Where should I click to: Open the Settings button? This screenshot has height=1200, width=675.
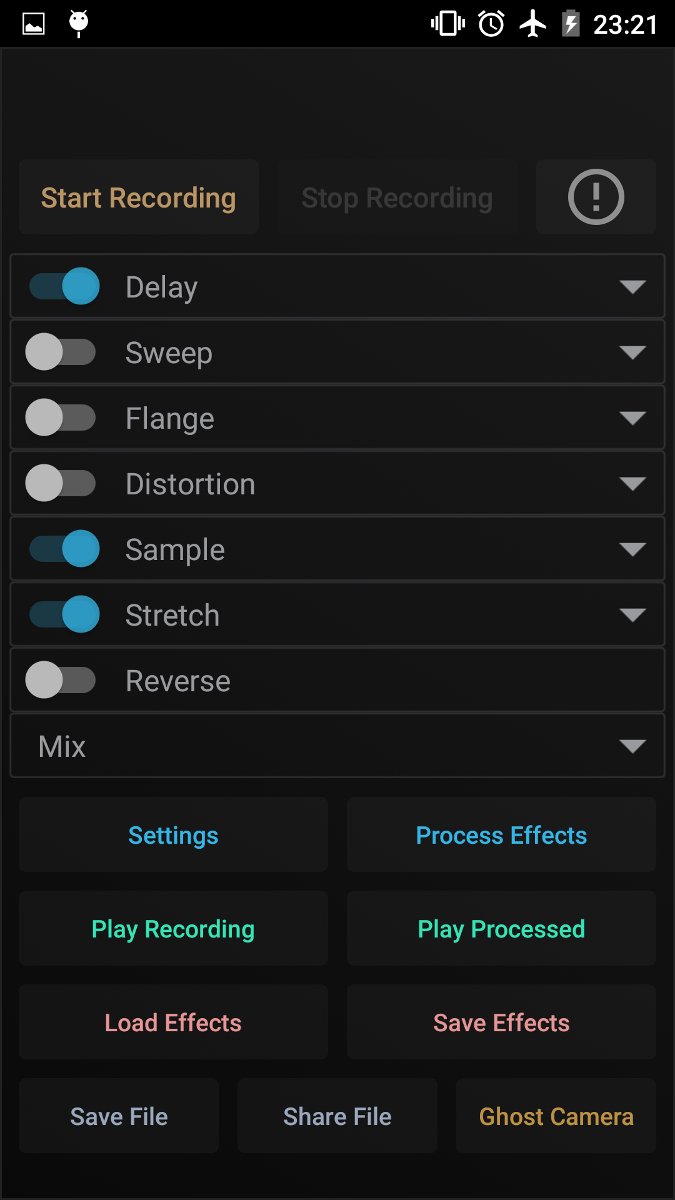coord(173,835)
